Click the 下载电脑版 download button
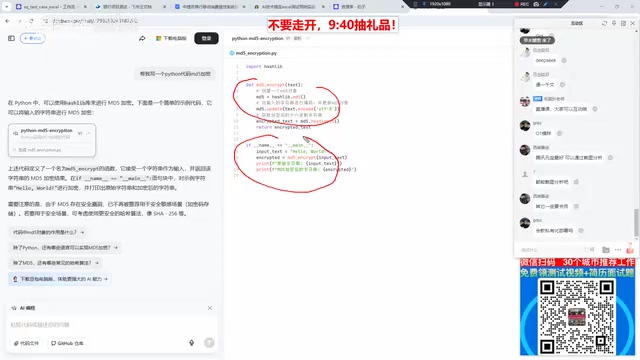The image size is (640, 360). pos(171,38)
